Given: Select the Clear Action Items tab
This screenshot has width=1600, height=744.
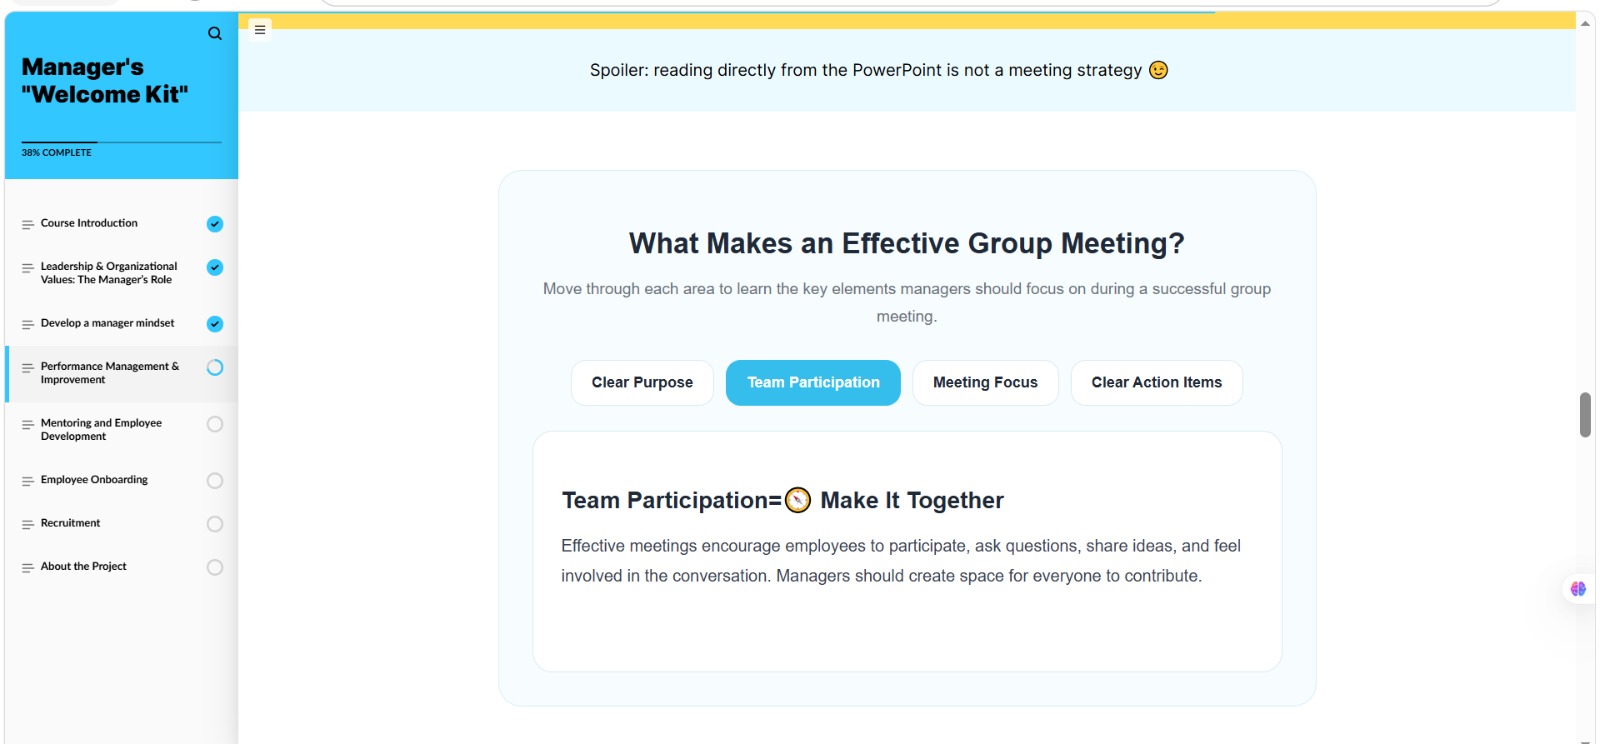Looking at the screenshot, I should coord(1157,383).
